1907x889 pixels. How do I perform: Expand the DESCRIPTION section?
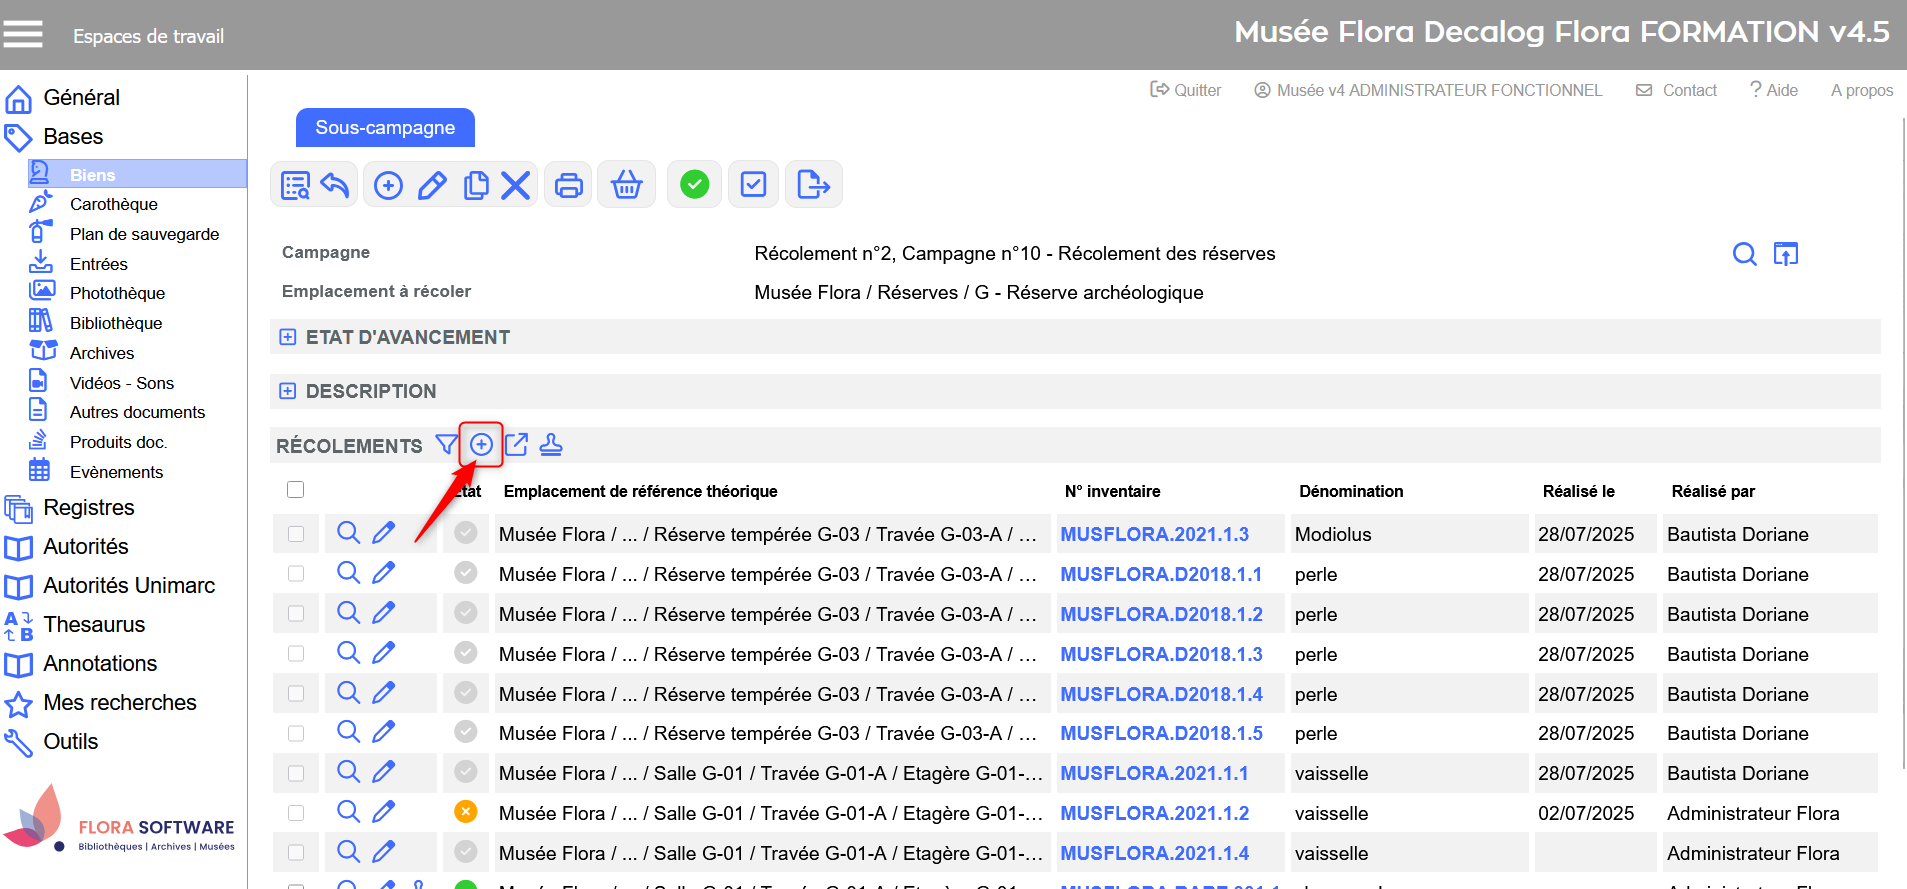tap(288, 391)
